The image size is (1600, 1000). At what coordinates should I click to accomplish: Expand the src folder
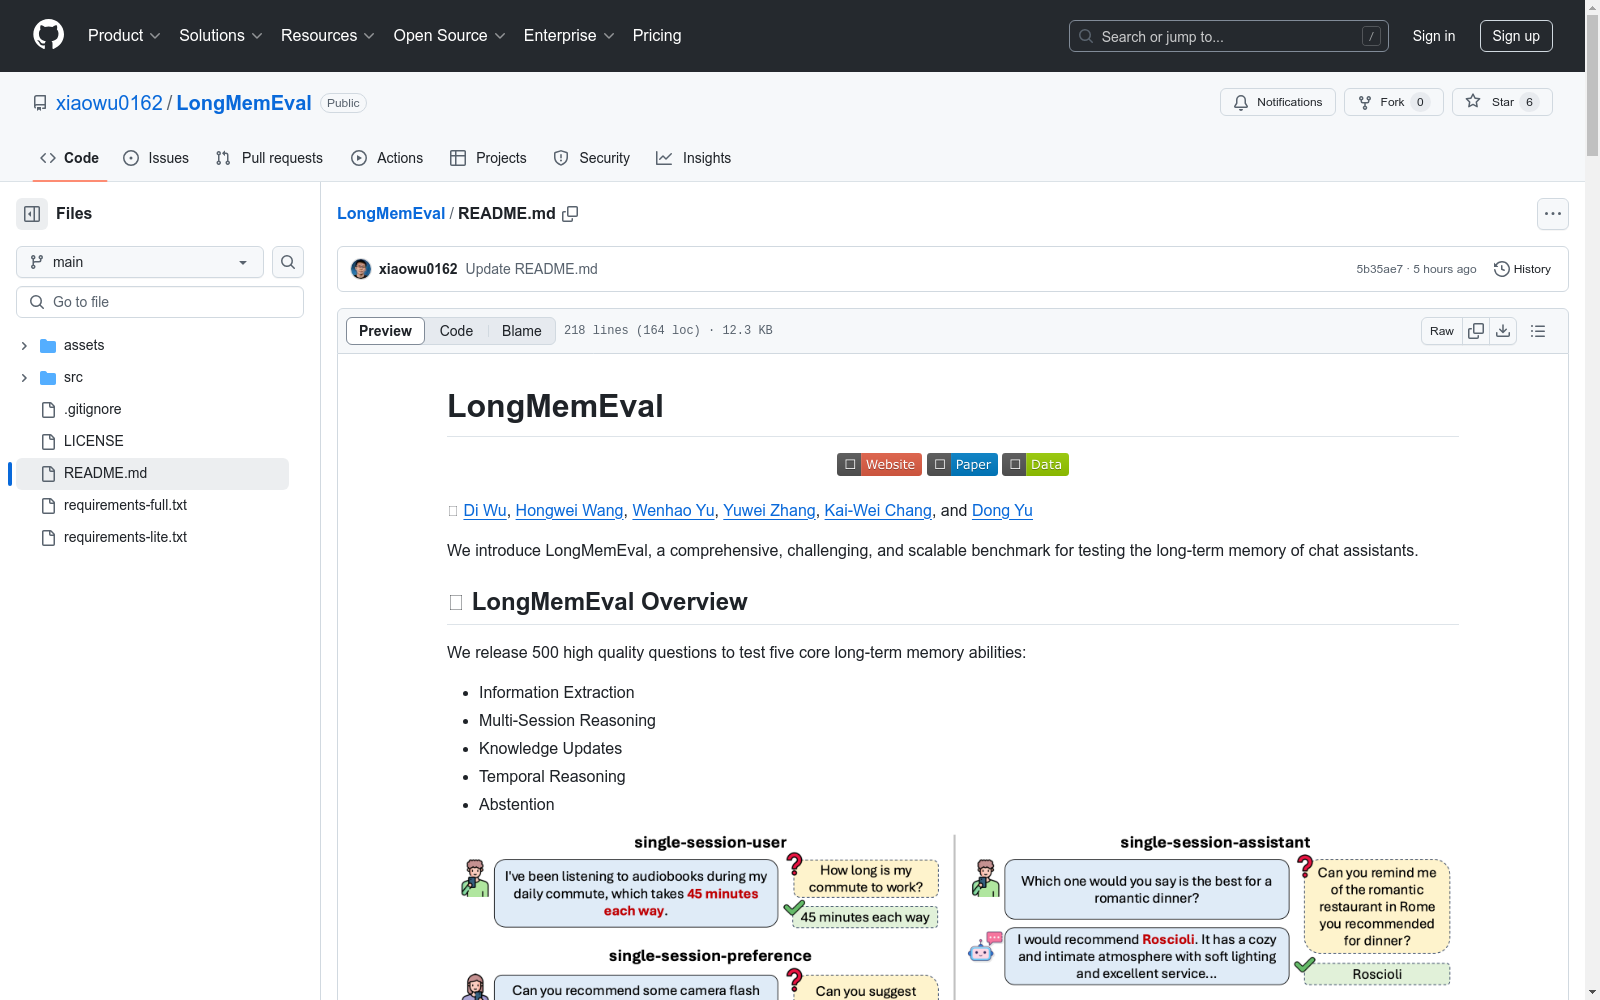[23, 377]
